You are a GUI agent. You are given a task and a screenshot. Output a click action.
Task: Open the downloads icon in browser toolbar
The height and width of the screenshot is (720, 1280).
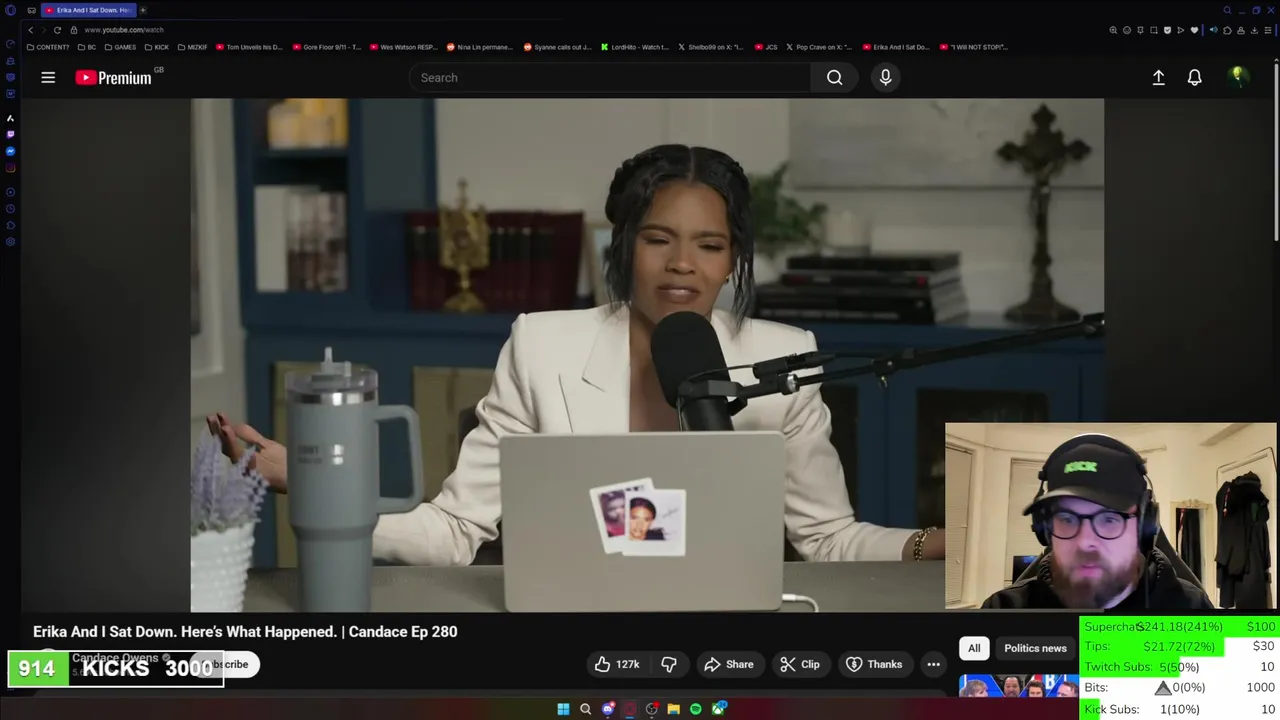tap(1254, 30)
